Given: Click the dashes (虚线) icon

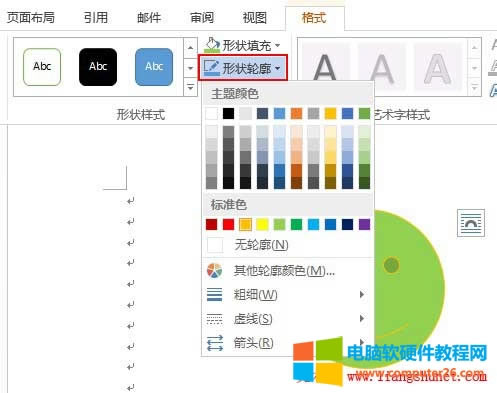Looking at the screenshot, I should coord(214,319).
